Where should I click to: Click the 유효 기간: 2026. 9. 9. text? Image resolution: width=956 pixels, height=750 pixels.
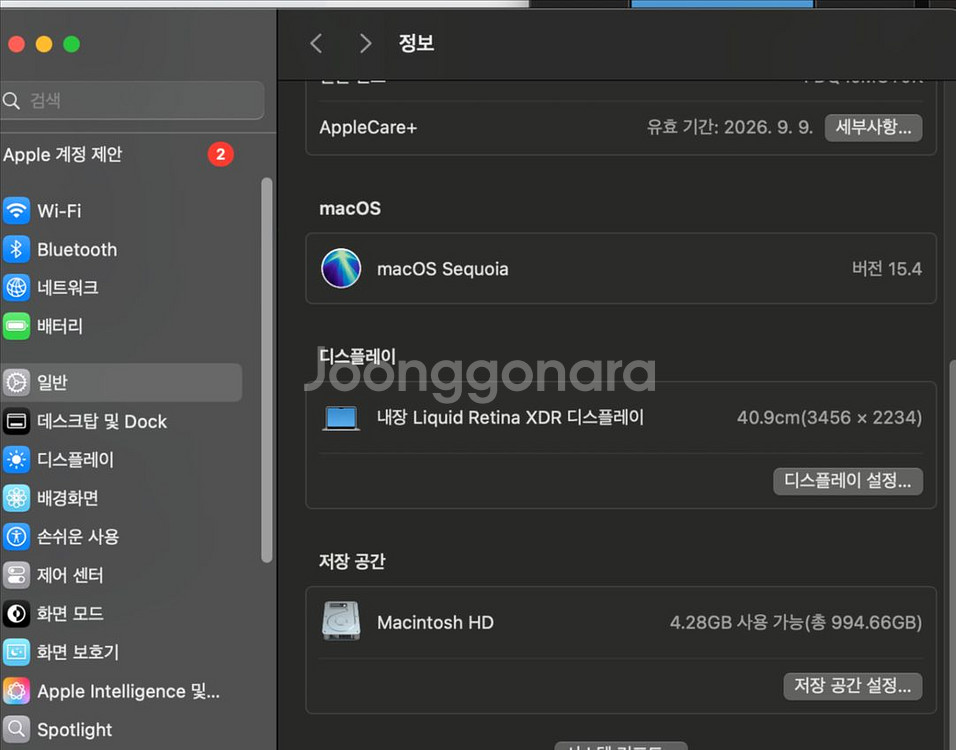click(x=729, y=127)
